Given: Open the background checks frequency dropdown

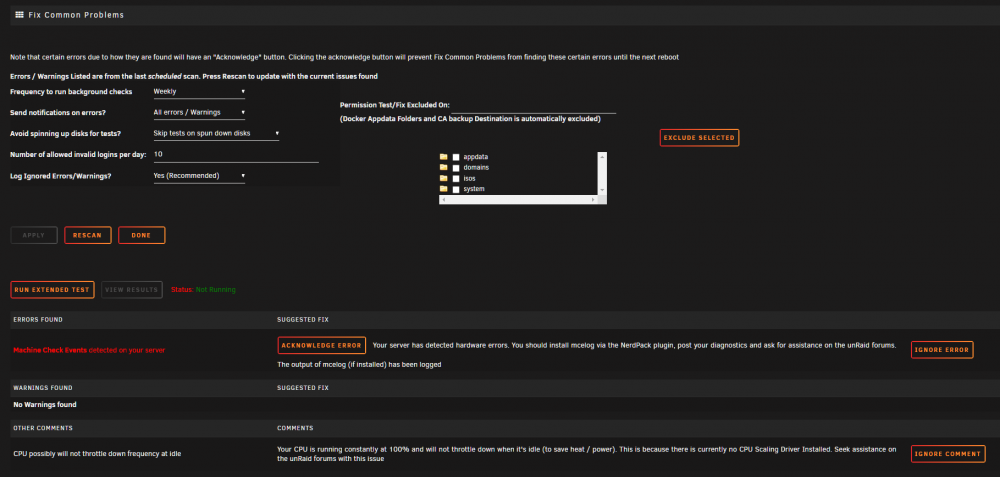Looking at the screenshot, I should [x=199, y=92].
